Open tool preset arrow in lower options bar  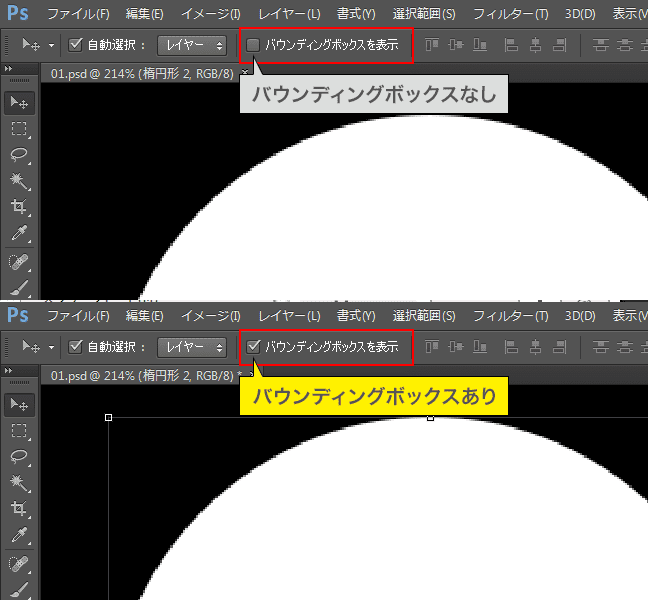(x=51, y=347)
